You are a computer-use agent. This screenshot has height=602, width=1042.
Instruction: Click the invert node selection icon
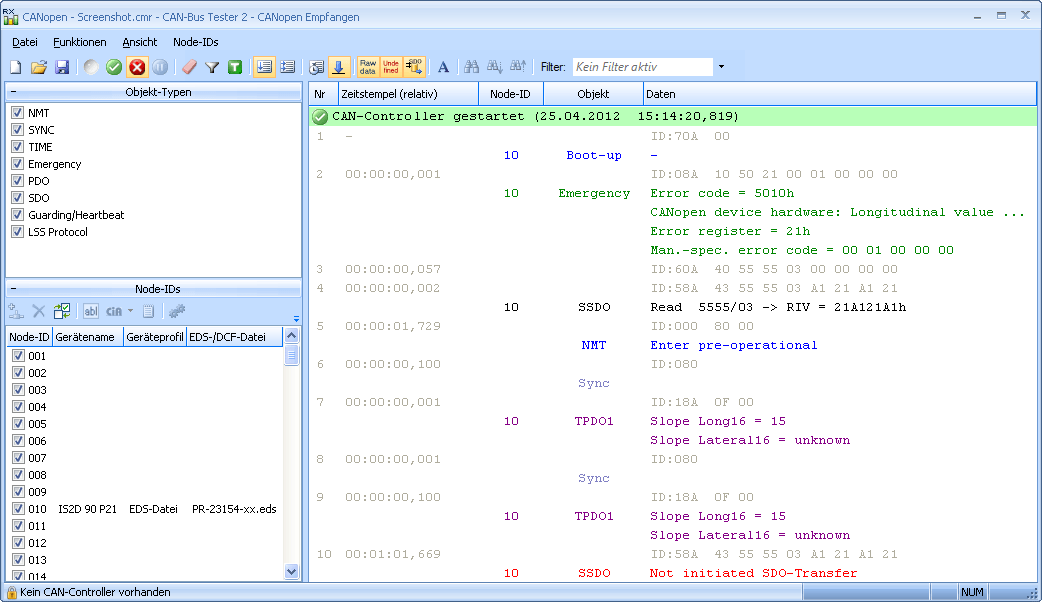[x=62, y=311]
